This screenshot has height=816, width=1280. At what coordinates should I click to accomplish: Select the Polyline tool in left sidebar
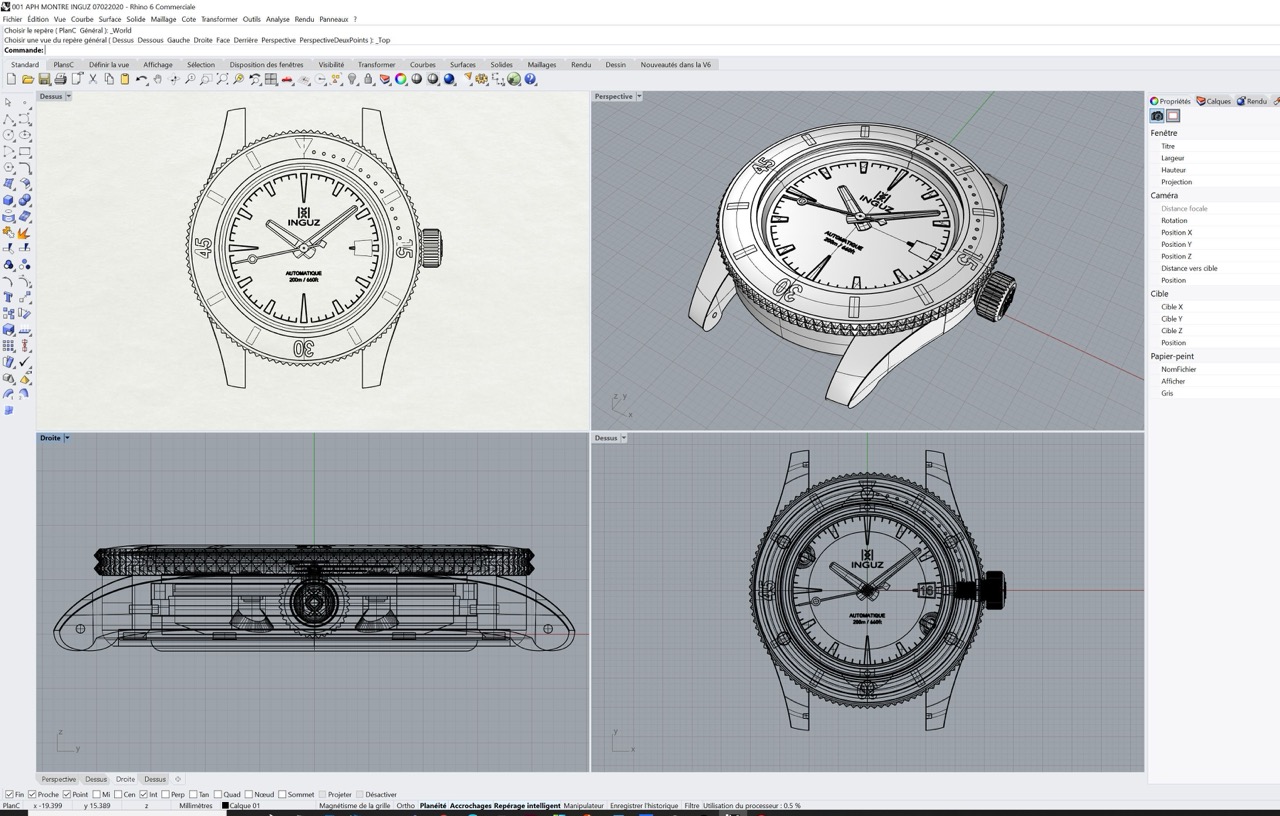8,119
